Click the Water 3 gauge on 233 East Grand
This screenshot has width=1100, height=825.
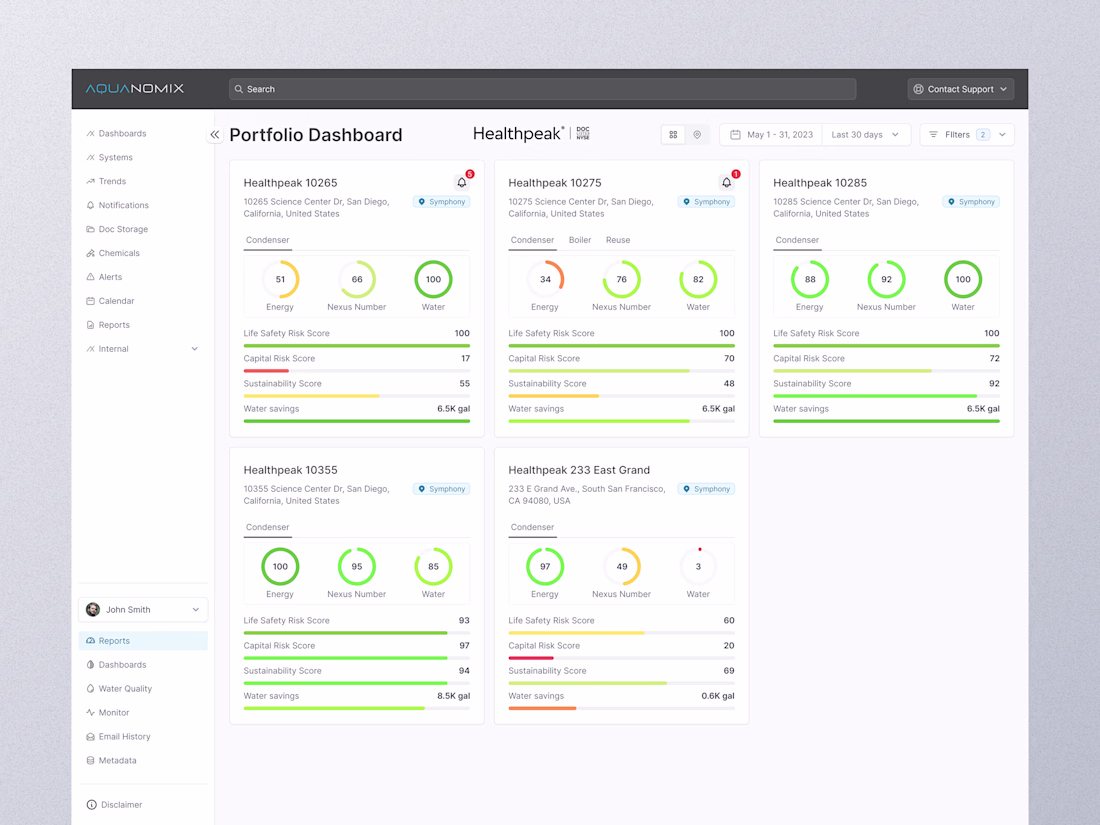698,566
